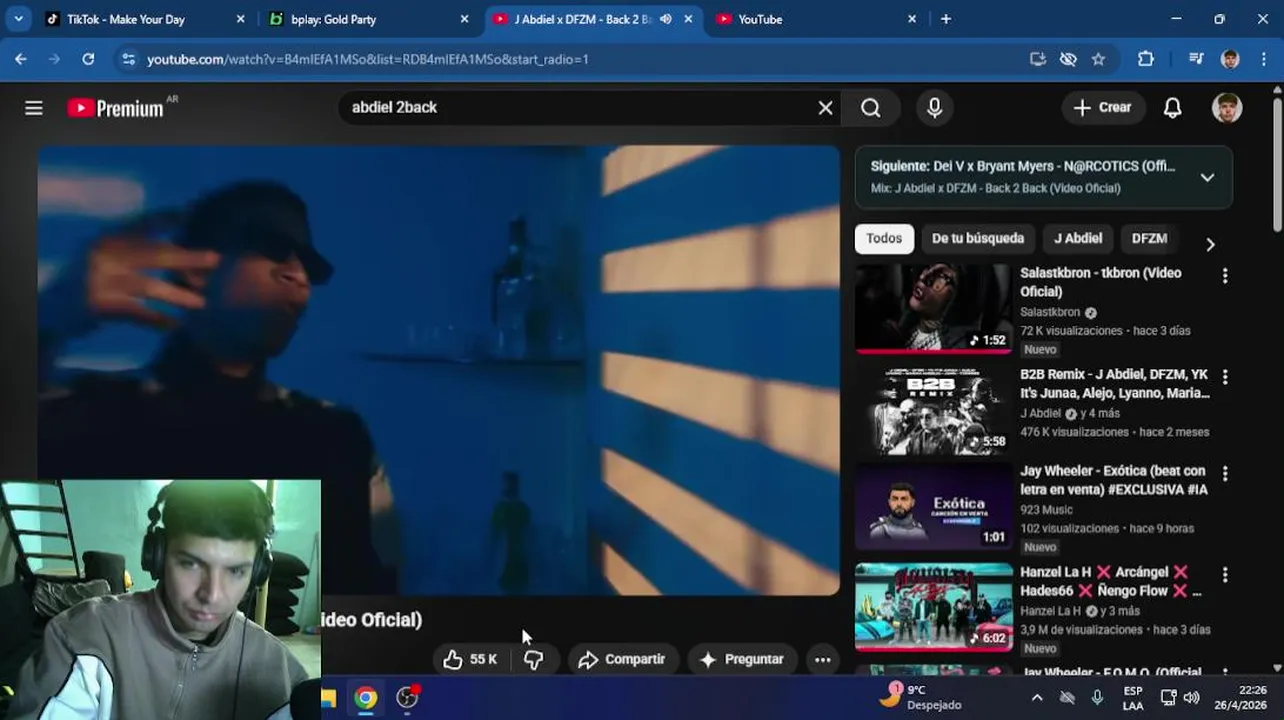The image size is (1284, 720).
Task: Open options for Jay Wheeler Exótica video
Action: point(1225,473)
